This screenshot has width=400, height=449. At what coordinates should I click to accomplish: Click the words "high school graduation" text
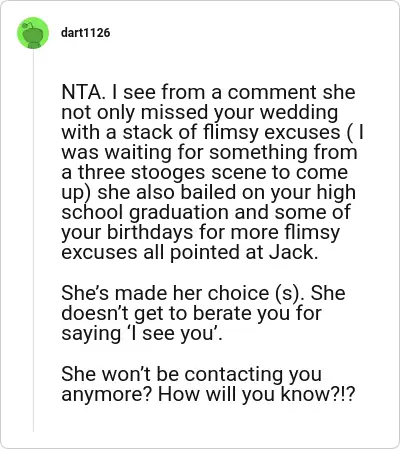209,203
